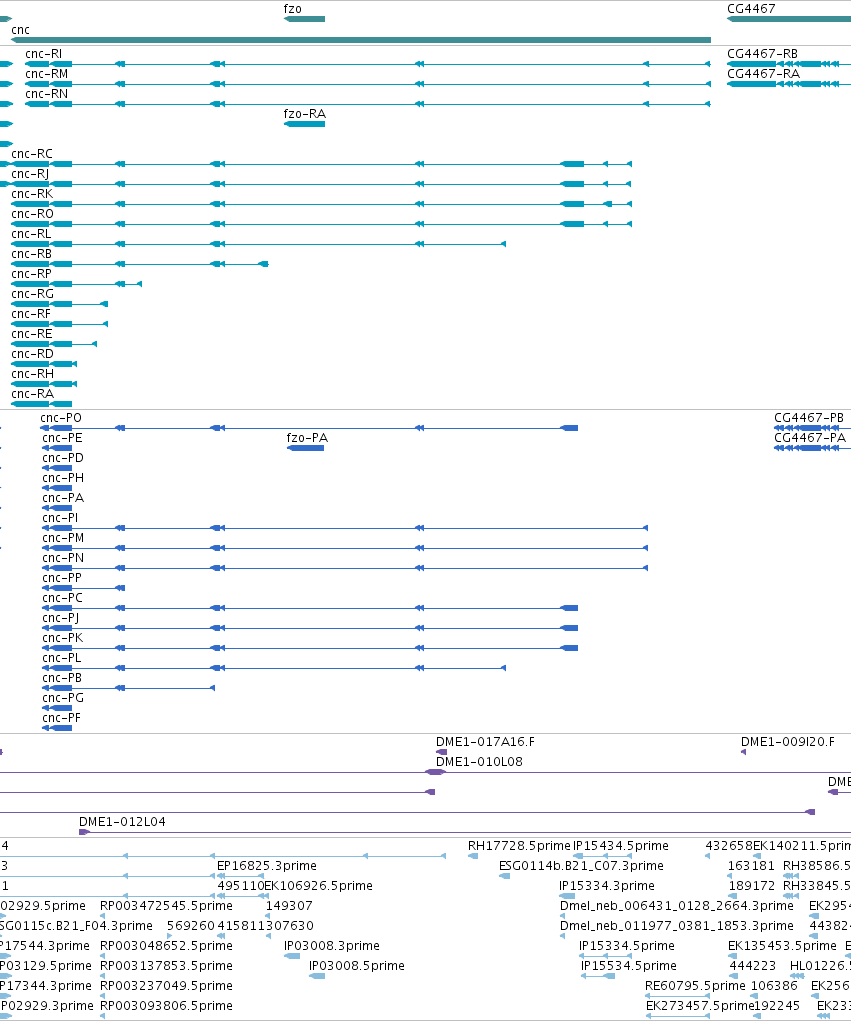
Task: Click the fzo-RA transcript glyph
Action: point(305,124)
